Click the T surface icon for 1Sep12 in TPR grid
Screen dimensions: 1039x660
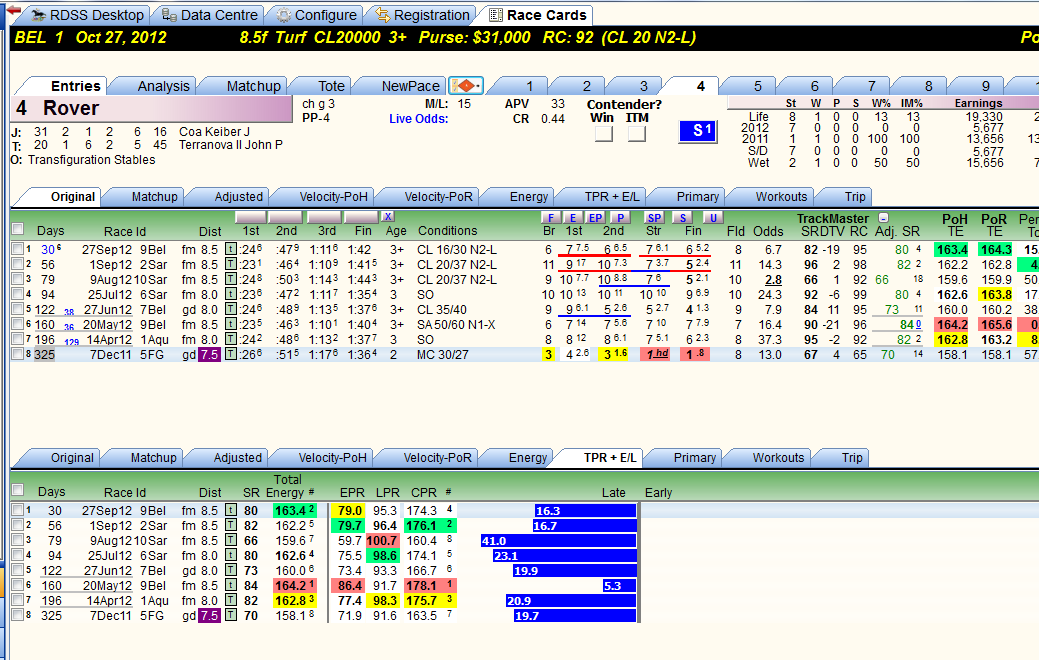pyautogui.click(x=231, y=525)
